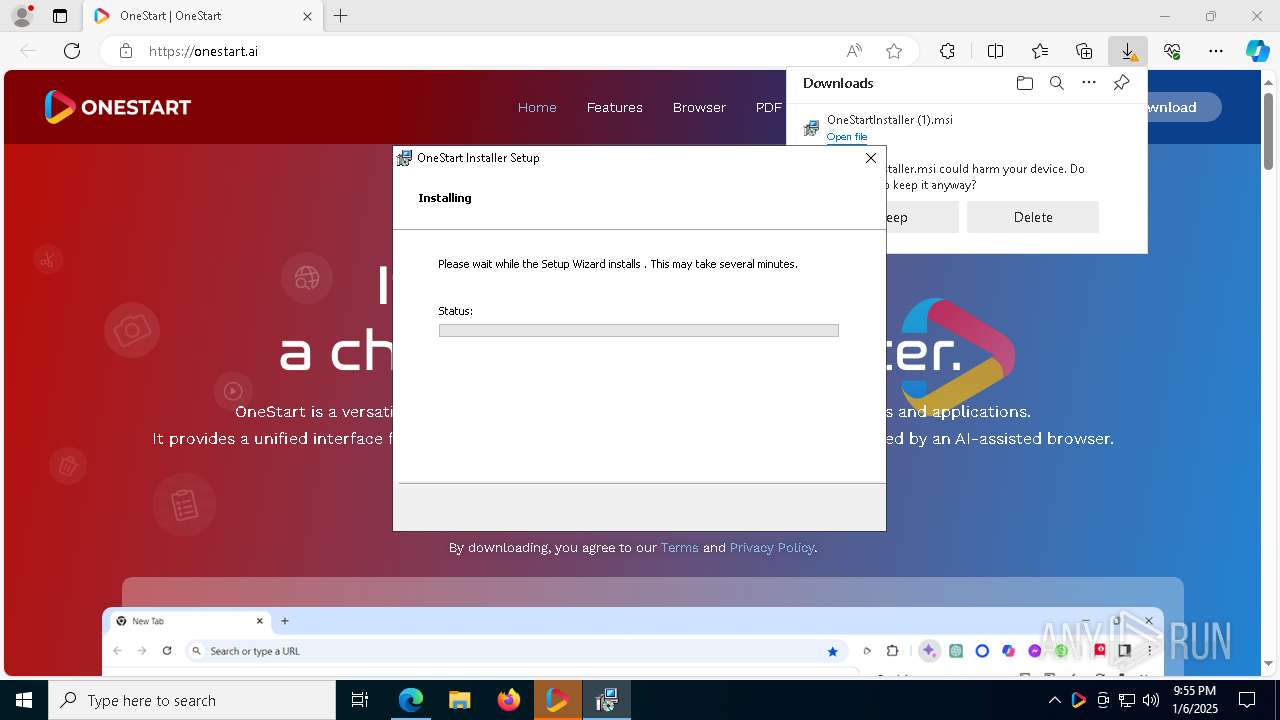Open Features in site navigation
Viewport: 1280px width, 720px height.
click(614, 107)
